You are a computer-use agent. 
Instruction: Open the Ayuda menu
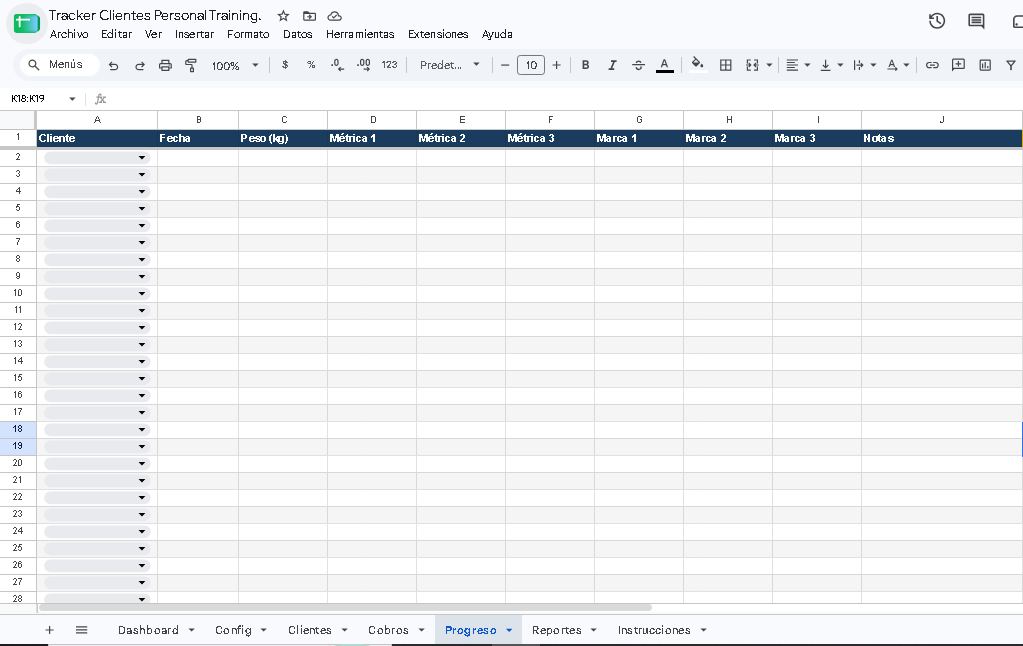497,34
